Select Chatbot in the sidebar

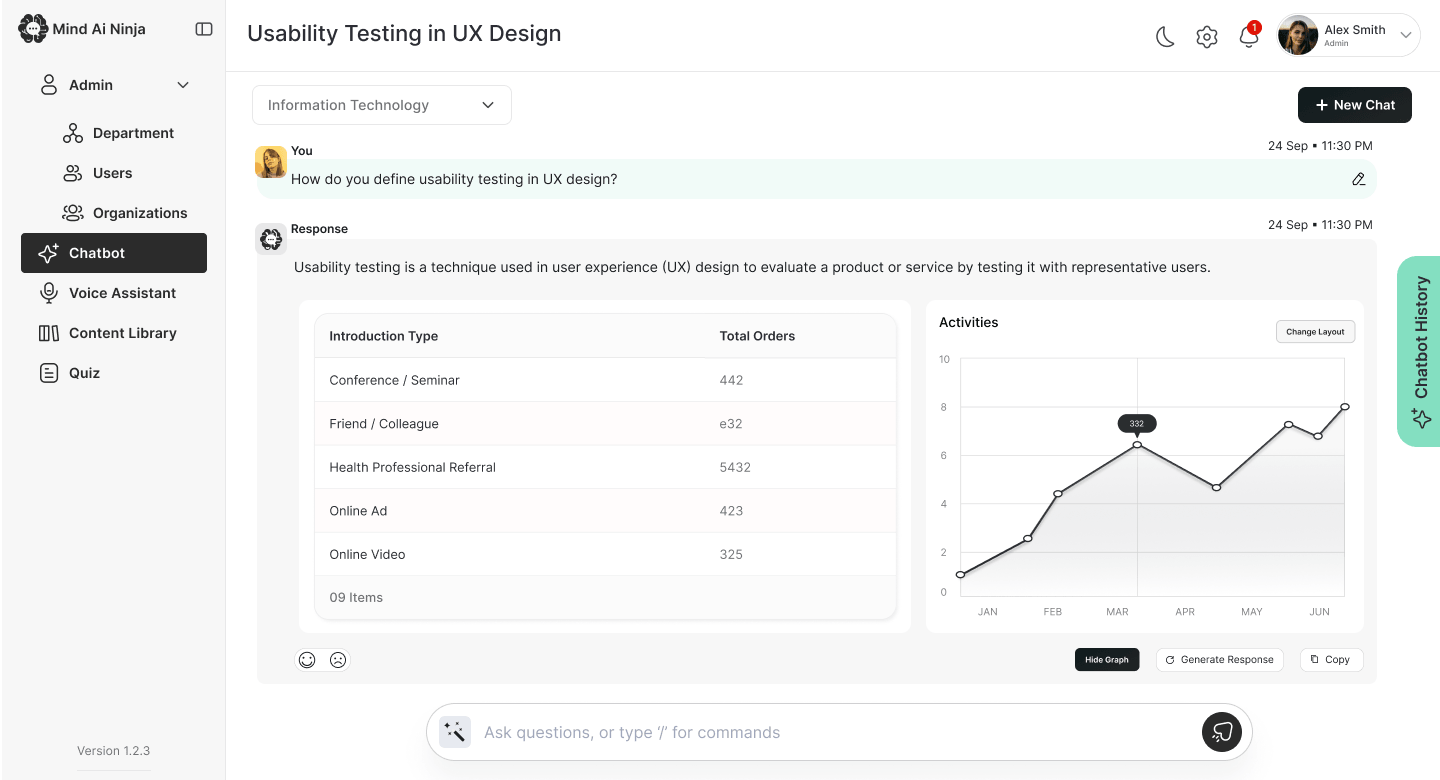(114, 253)
